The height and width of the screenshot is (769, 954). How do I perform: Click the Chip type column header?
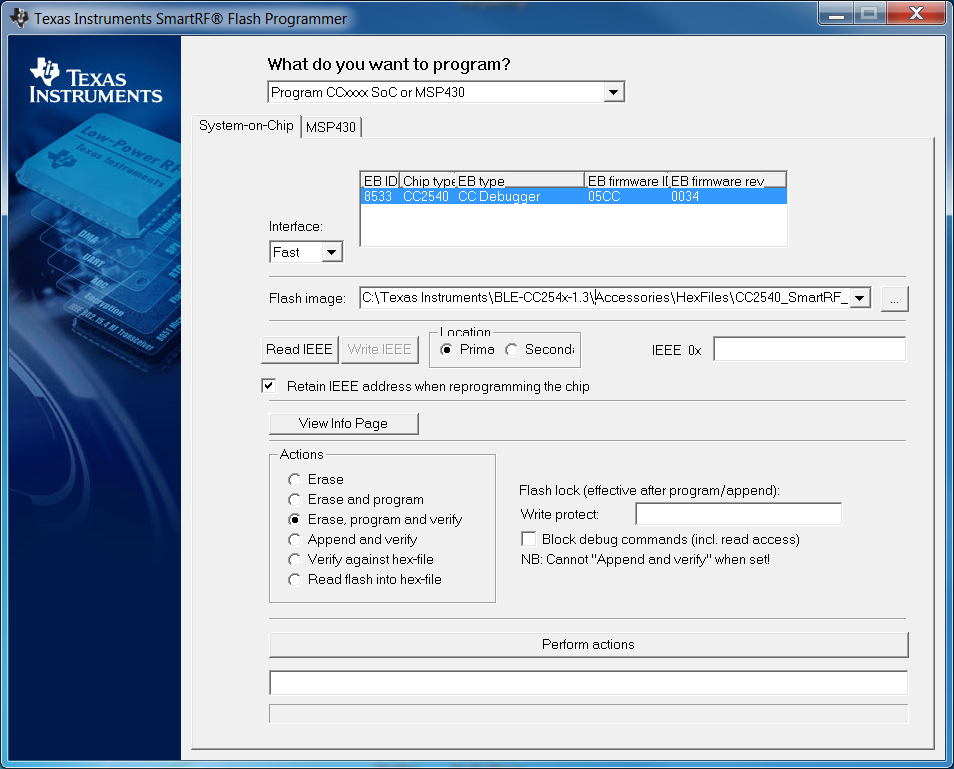(x=428, y=181)
